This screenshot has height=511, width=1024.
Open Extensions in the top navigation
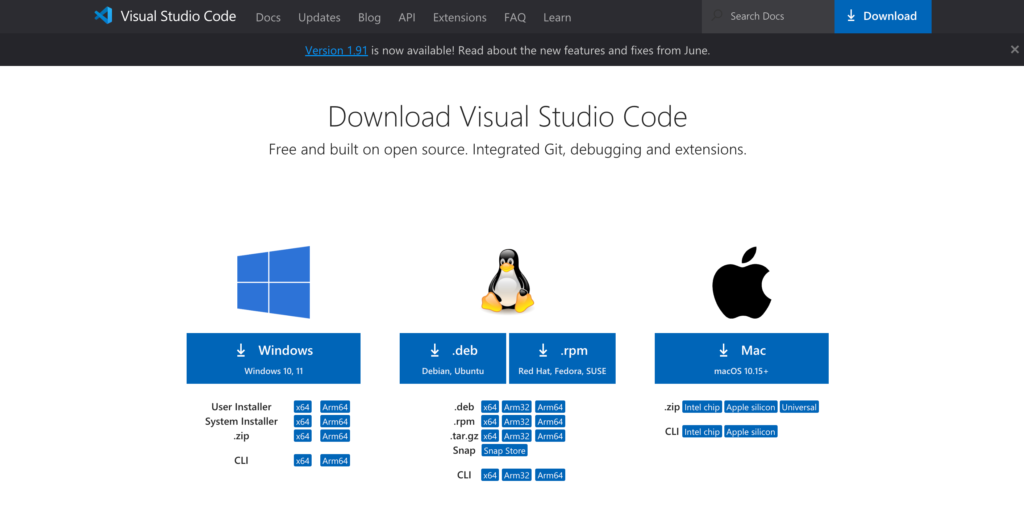[460, 18]
